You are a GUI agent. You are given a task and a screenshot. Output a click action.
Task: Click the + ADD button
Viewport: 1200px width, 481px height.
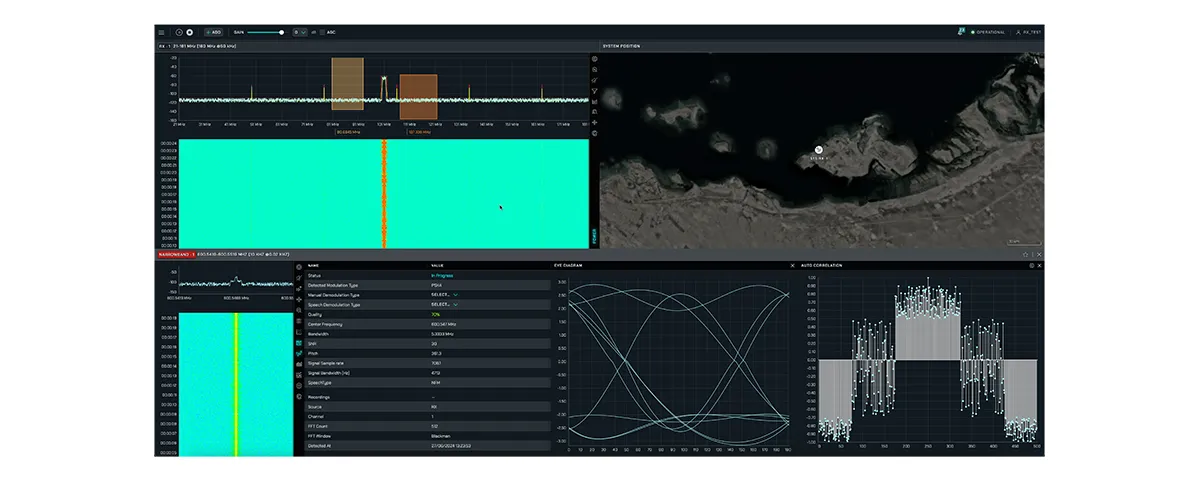(214, 32)
